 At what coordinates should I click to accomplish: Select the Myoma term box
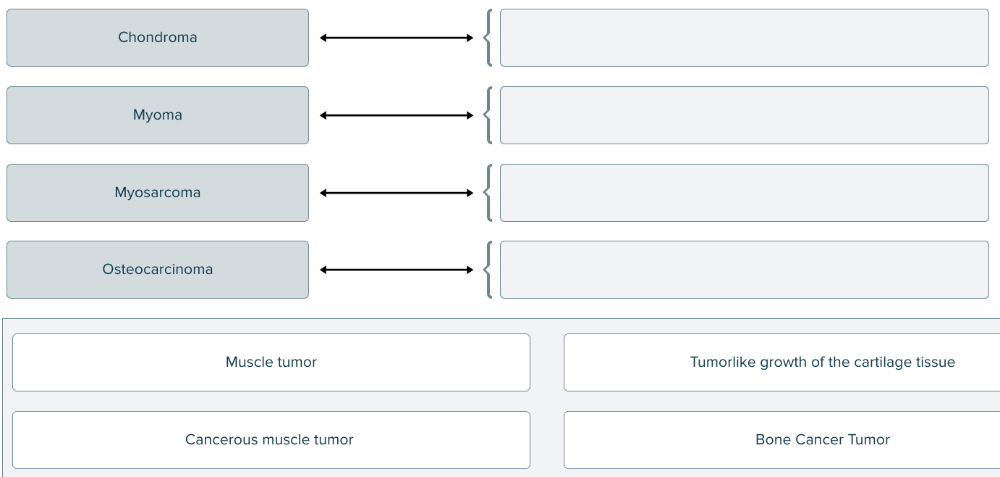tap(157, 115)
